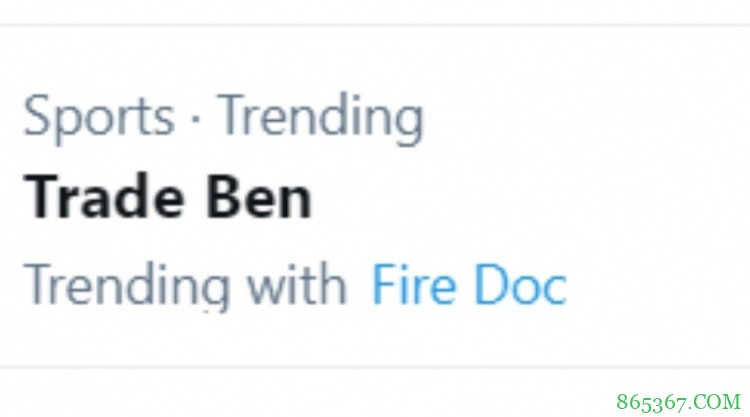Click the gray strip above the trending card
Image resolution: width=750 pixels, height=417 pixels.
[375, 11]
